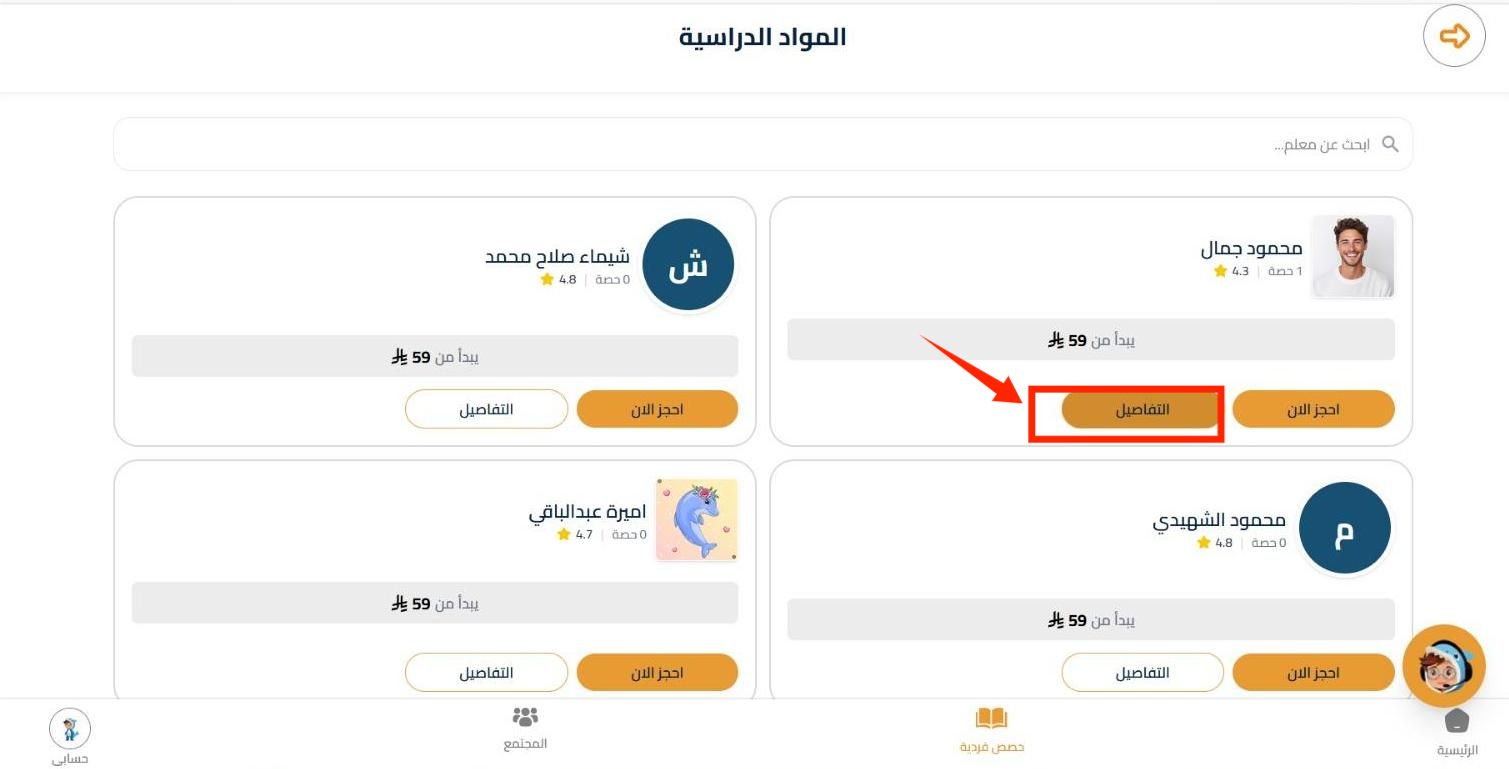Open اميرة عبدالباقي's dolphin picture
Viewport: 1509px width, 769px height.
click(x=697, y=520)
